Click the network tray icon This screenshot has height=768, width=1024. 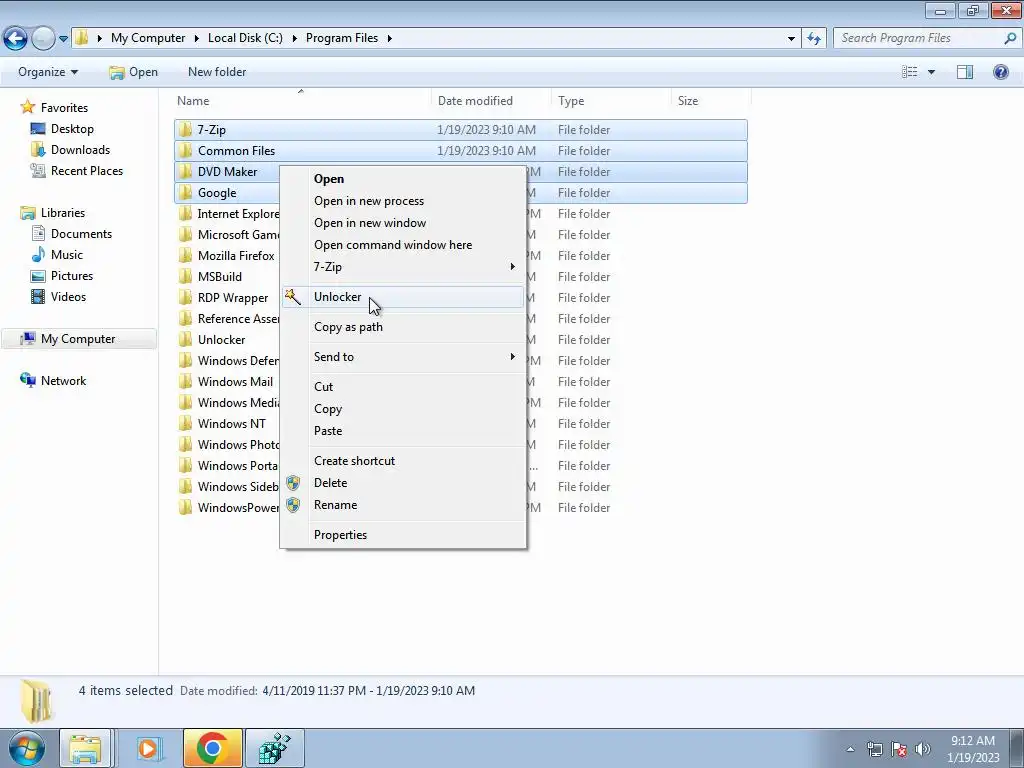click(x=875, y=749)
